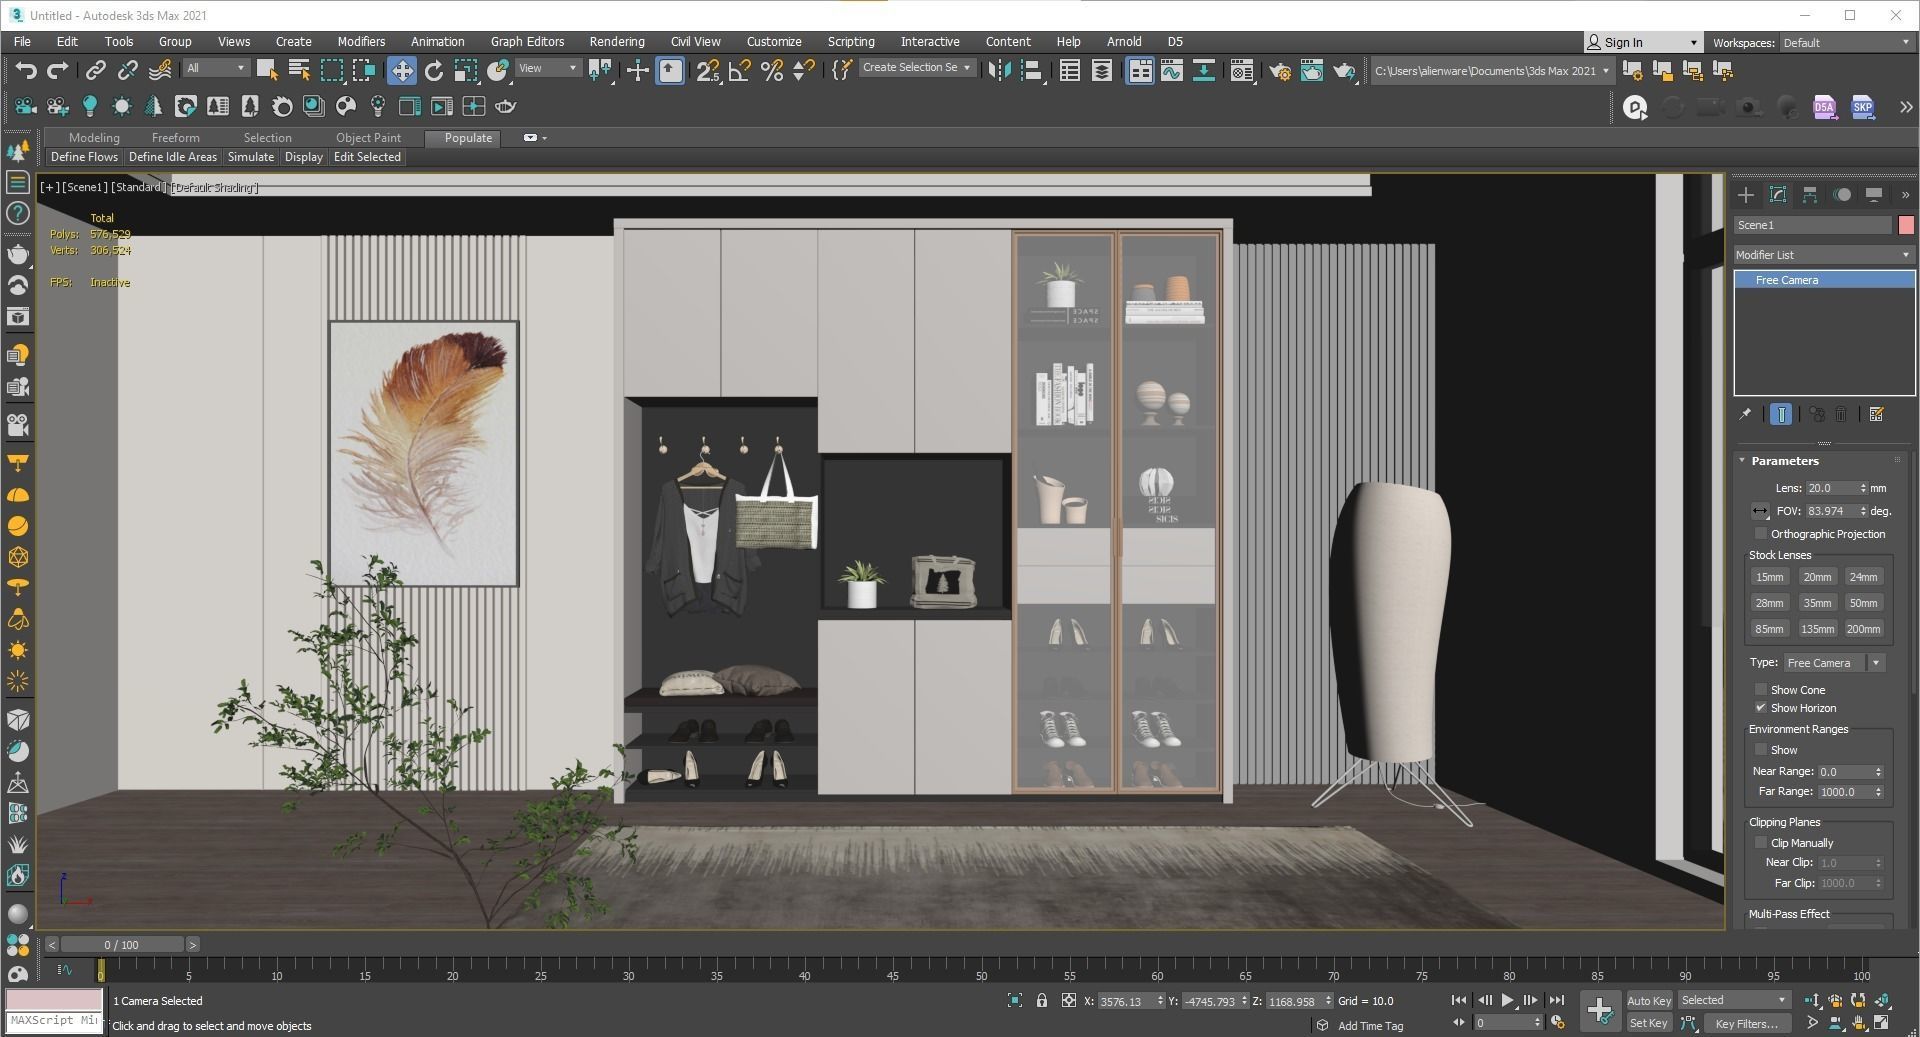Toggle the Selection Lock padlock
Viewport: 1920px width, 1037px height.
(1042, 1000)
